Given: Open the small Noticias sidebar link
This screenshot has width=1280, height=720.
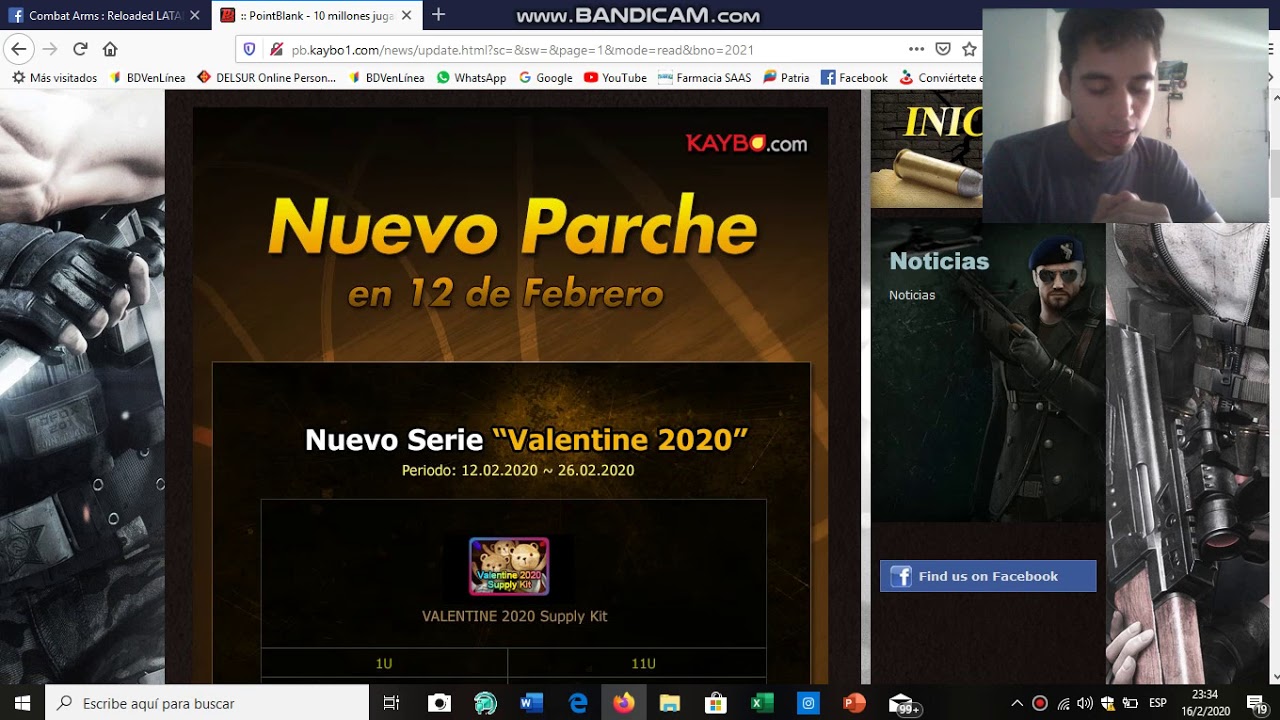Looking at the screenshot, I should point(912,295).
